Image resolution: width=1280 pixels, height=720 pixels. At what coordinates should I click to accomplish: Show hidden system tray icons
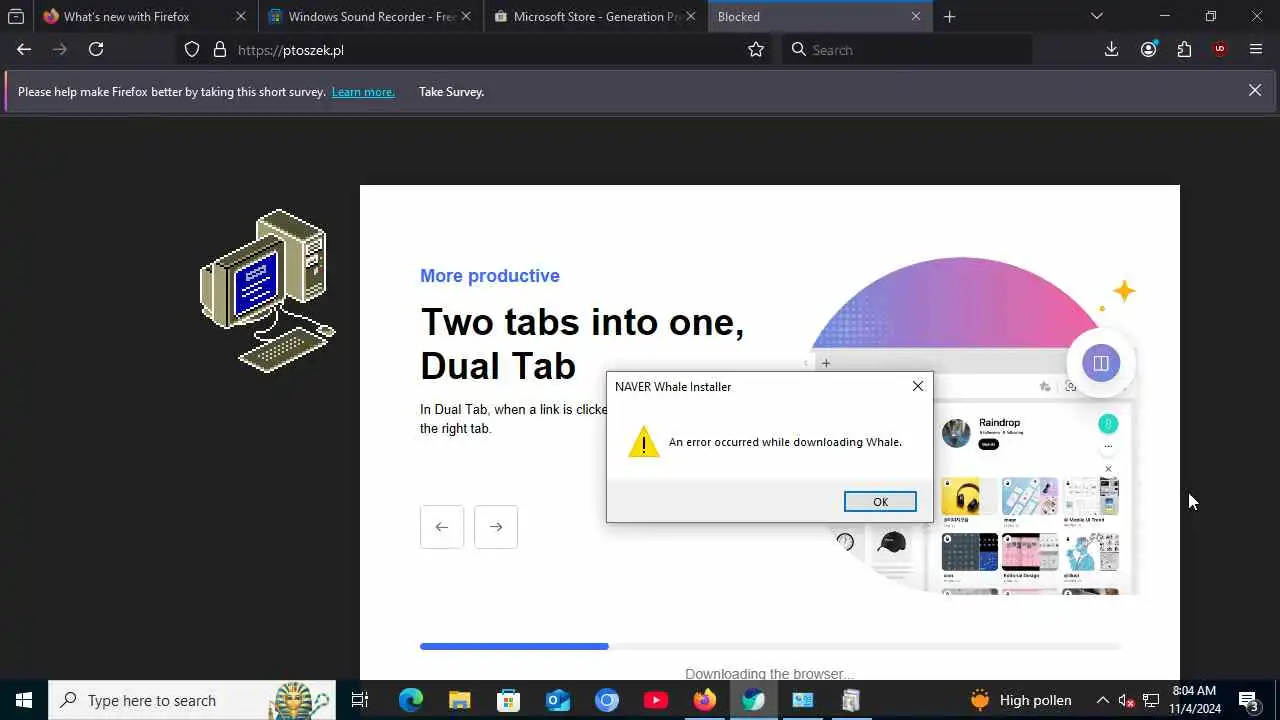click(x=1102, y=700)
